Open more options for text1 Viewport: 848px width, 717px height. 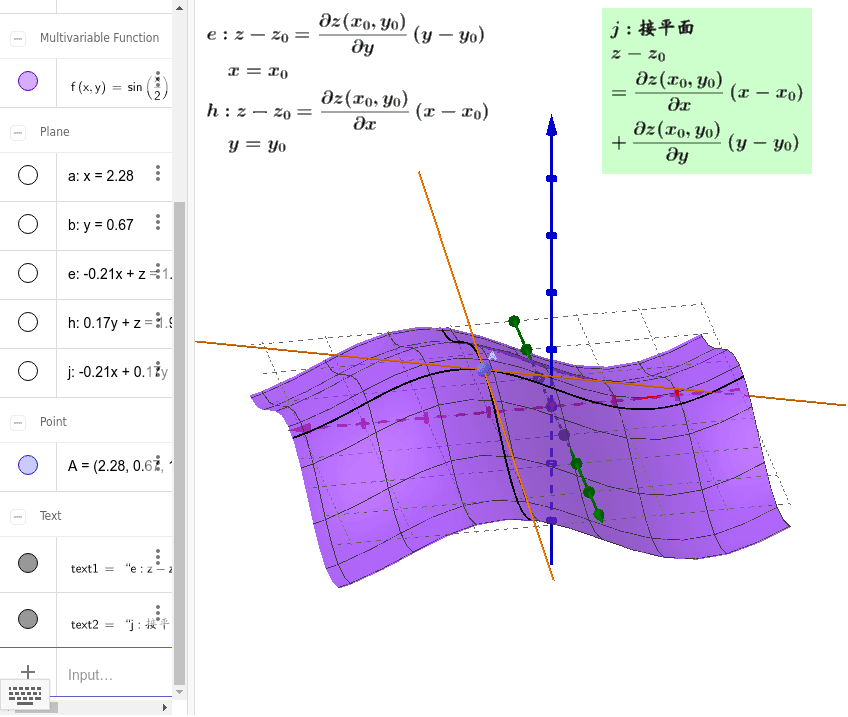pyautogui.click(x=157, y=558)
